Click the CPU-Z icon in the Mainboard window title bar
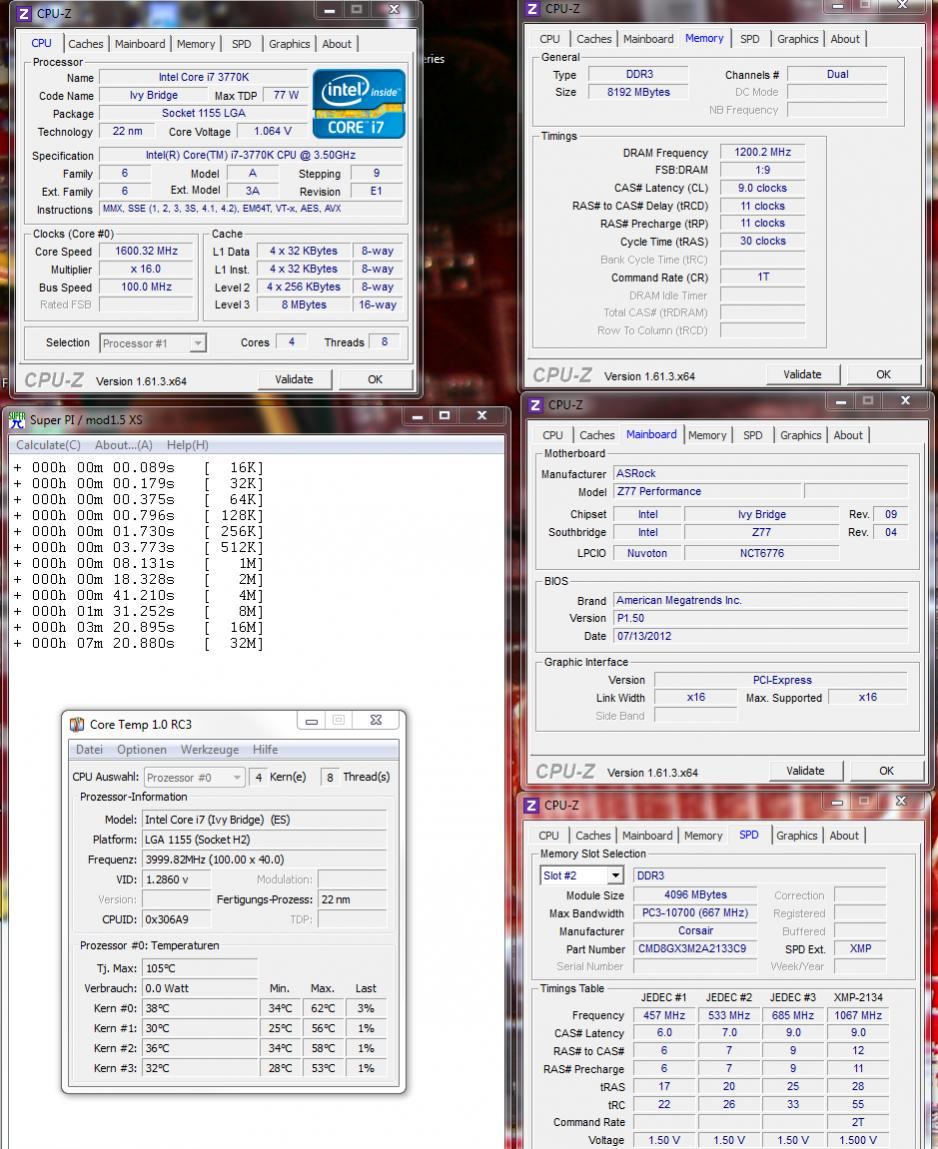This screenshot has width=938, height=1149. pos(536,405)
